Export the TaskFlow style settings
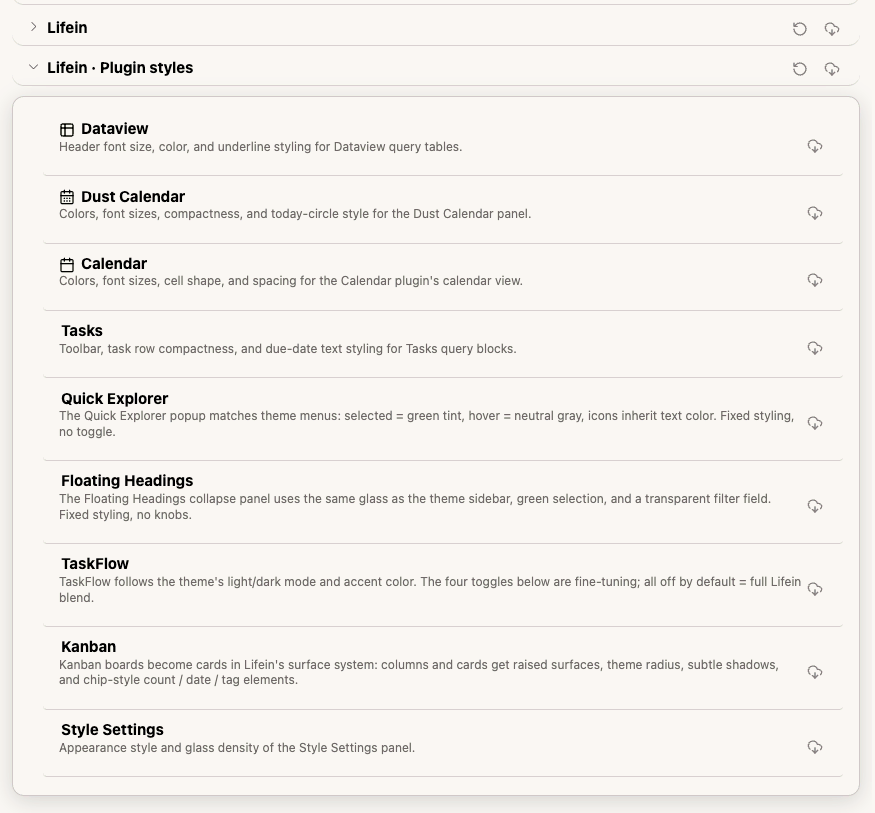The width and height of the screenshot is (875, 813). (x=815, y=589)
